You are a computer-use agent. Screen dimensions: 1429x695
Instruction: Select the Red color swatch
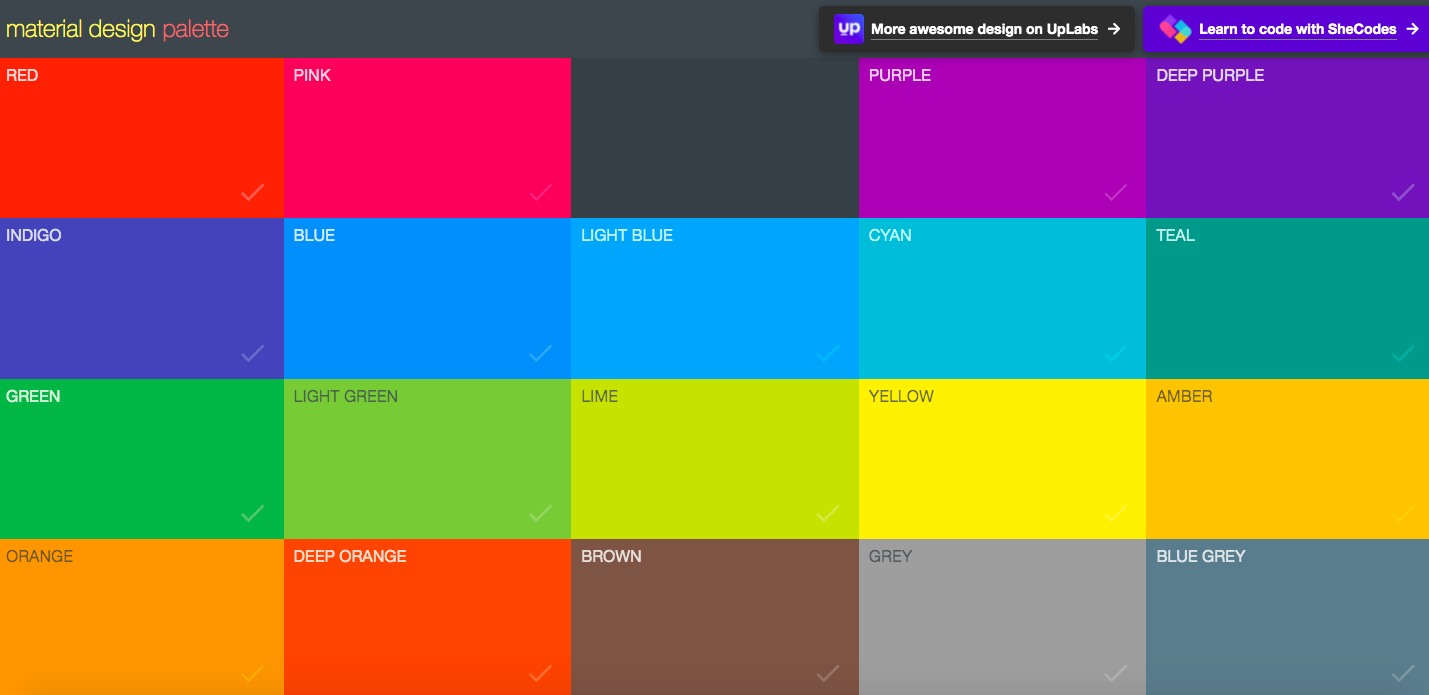(x=142, y=137)
